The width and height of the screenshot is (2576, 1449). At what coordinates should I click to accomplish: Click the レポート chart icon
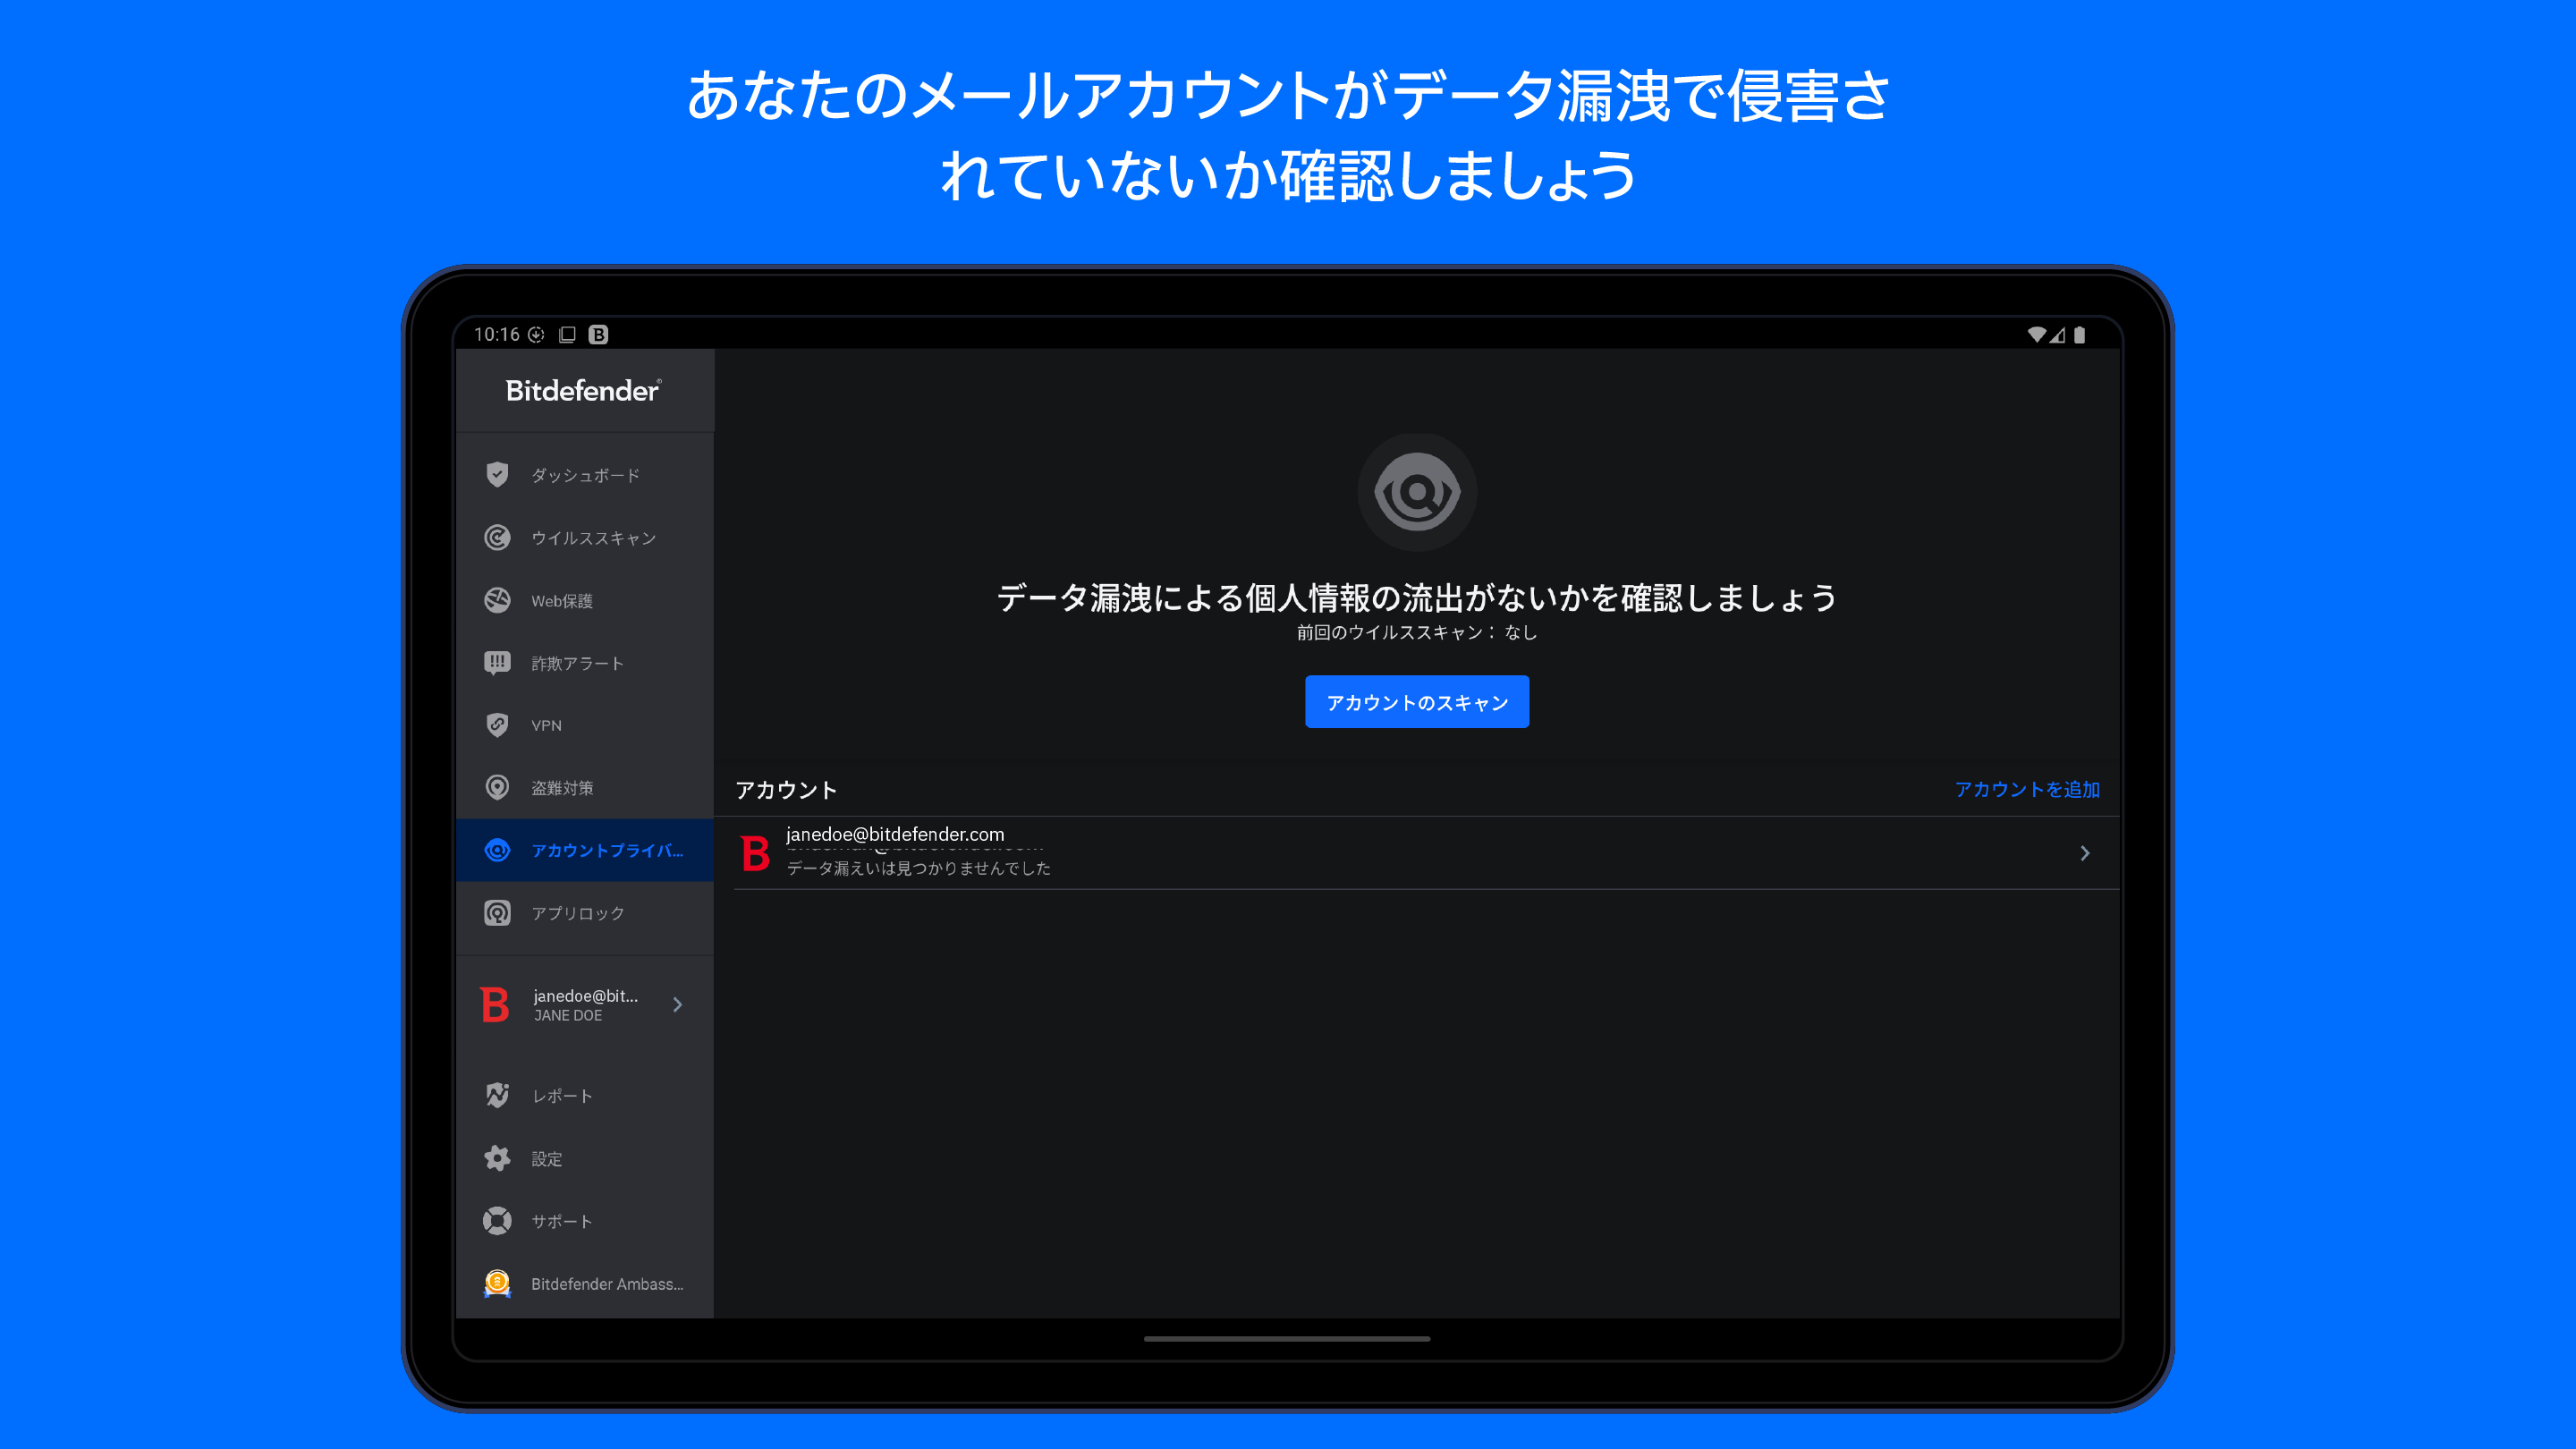(x=497, y=1096)
